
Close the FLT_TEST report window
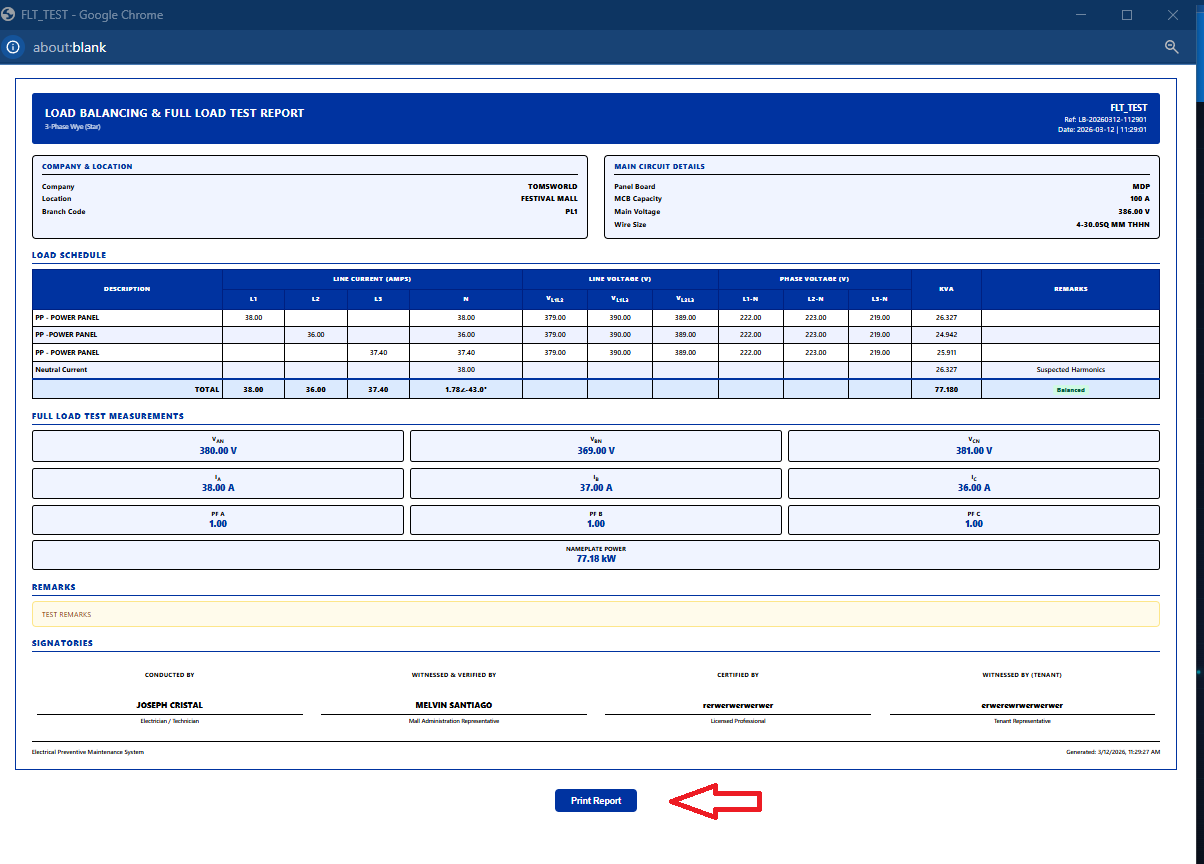pyautogui.click(x=1173, y=15)
